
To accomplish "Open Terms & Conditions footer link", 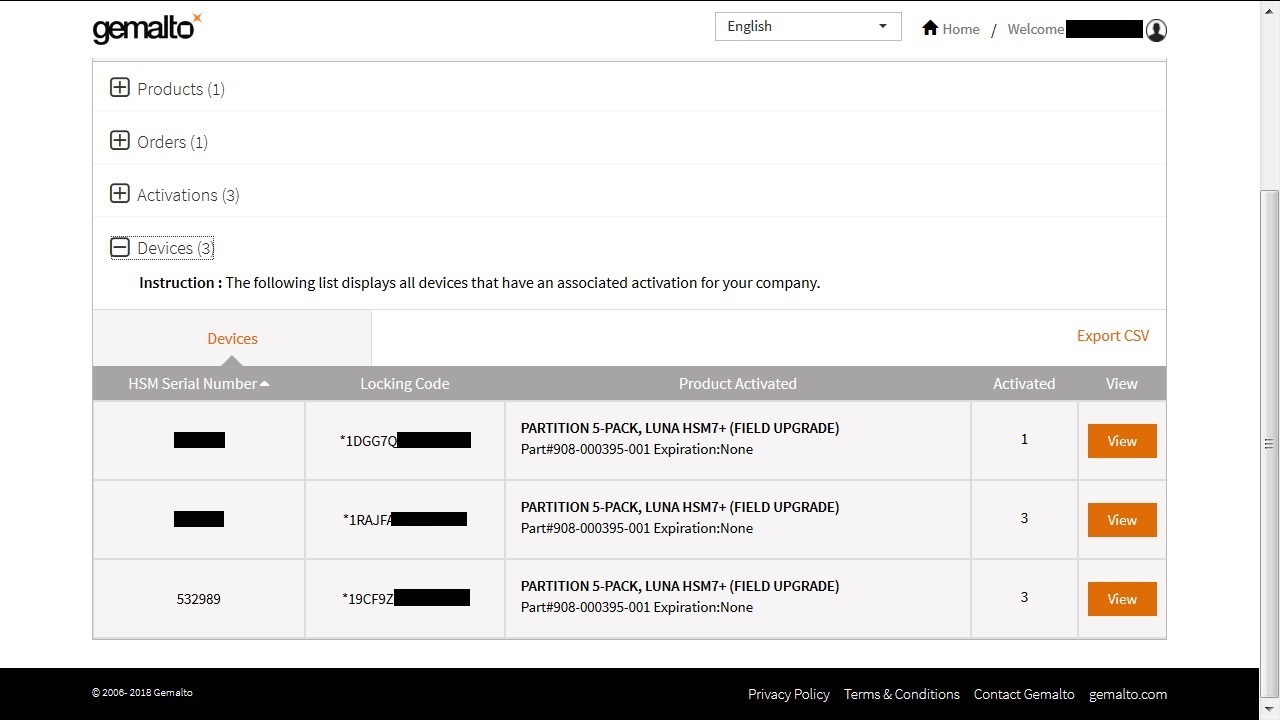I will (901, 694).
